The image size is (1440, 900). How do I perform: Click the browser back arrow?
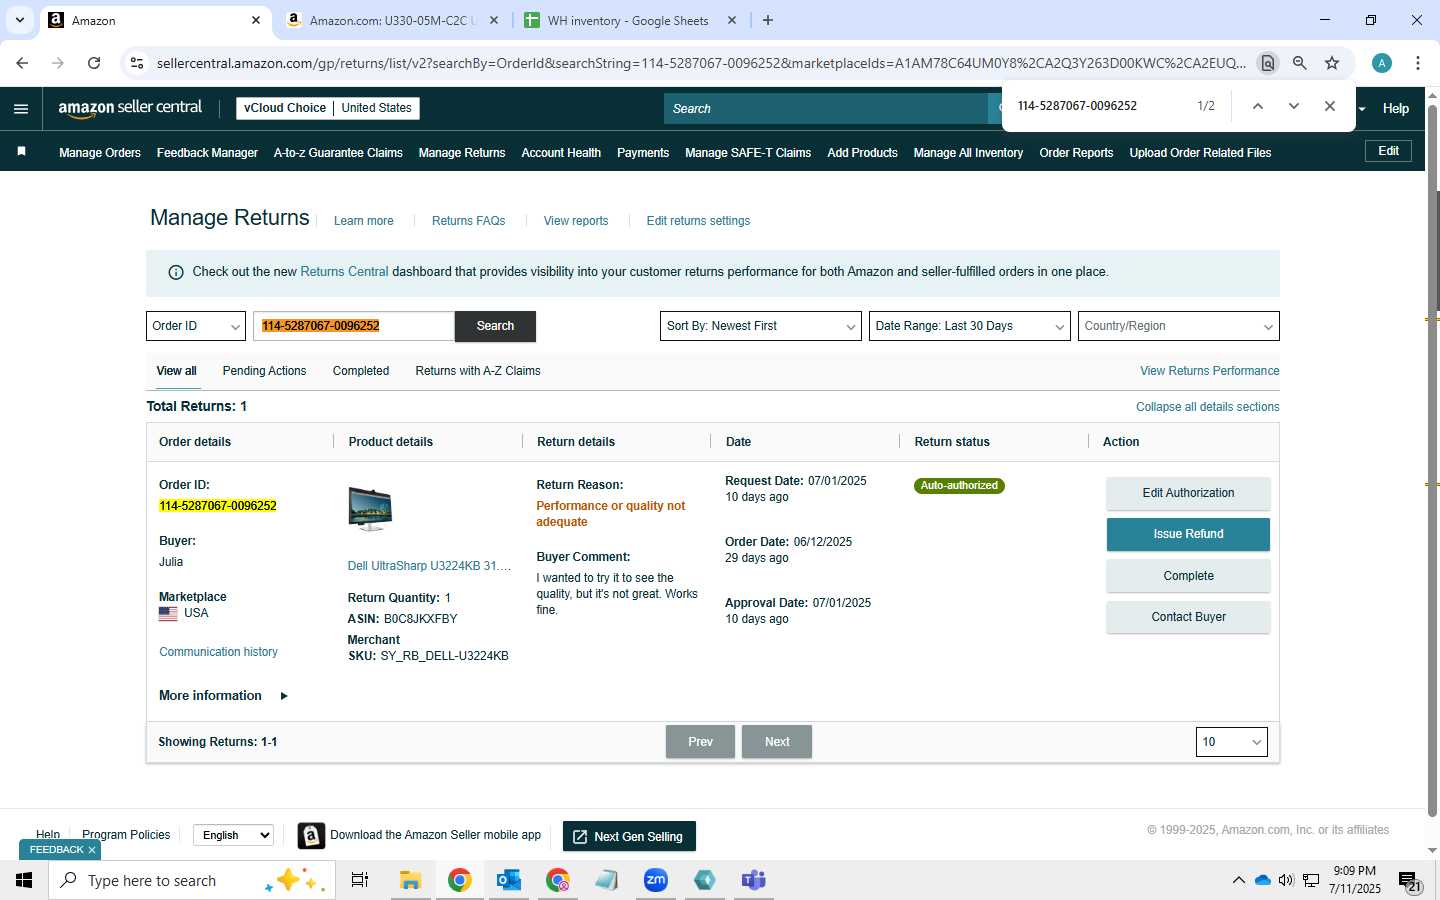tap(22, 63)
